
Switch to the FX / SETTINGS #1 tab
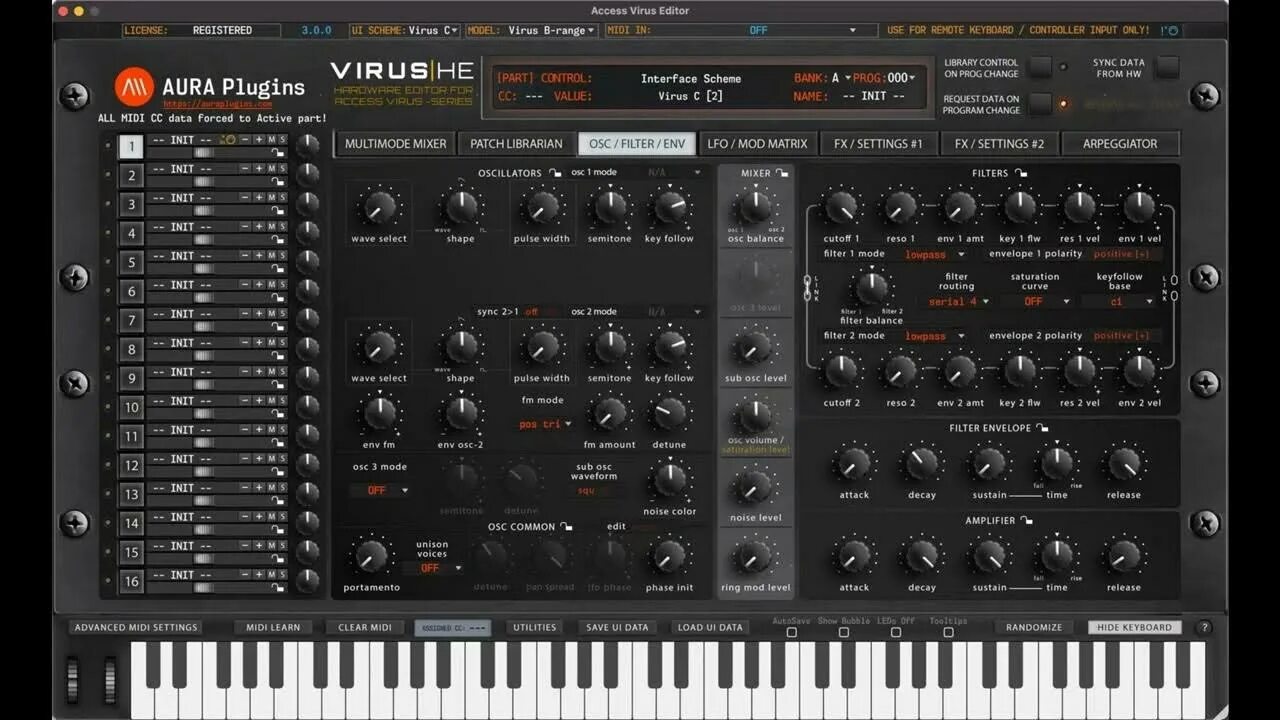point(878,143)
